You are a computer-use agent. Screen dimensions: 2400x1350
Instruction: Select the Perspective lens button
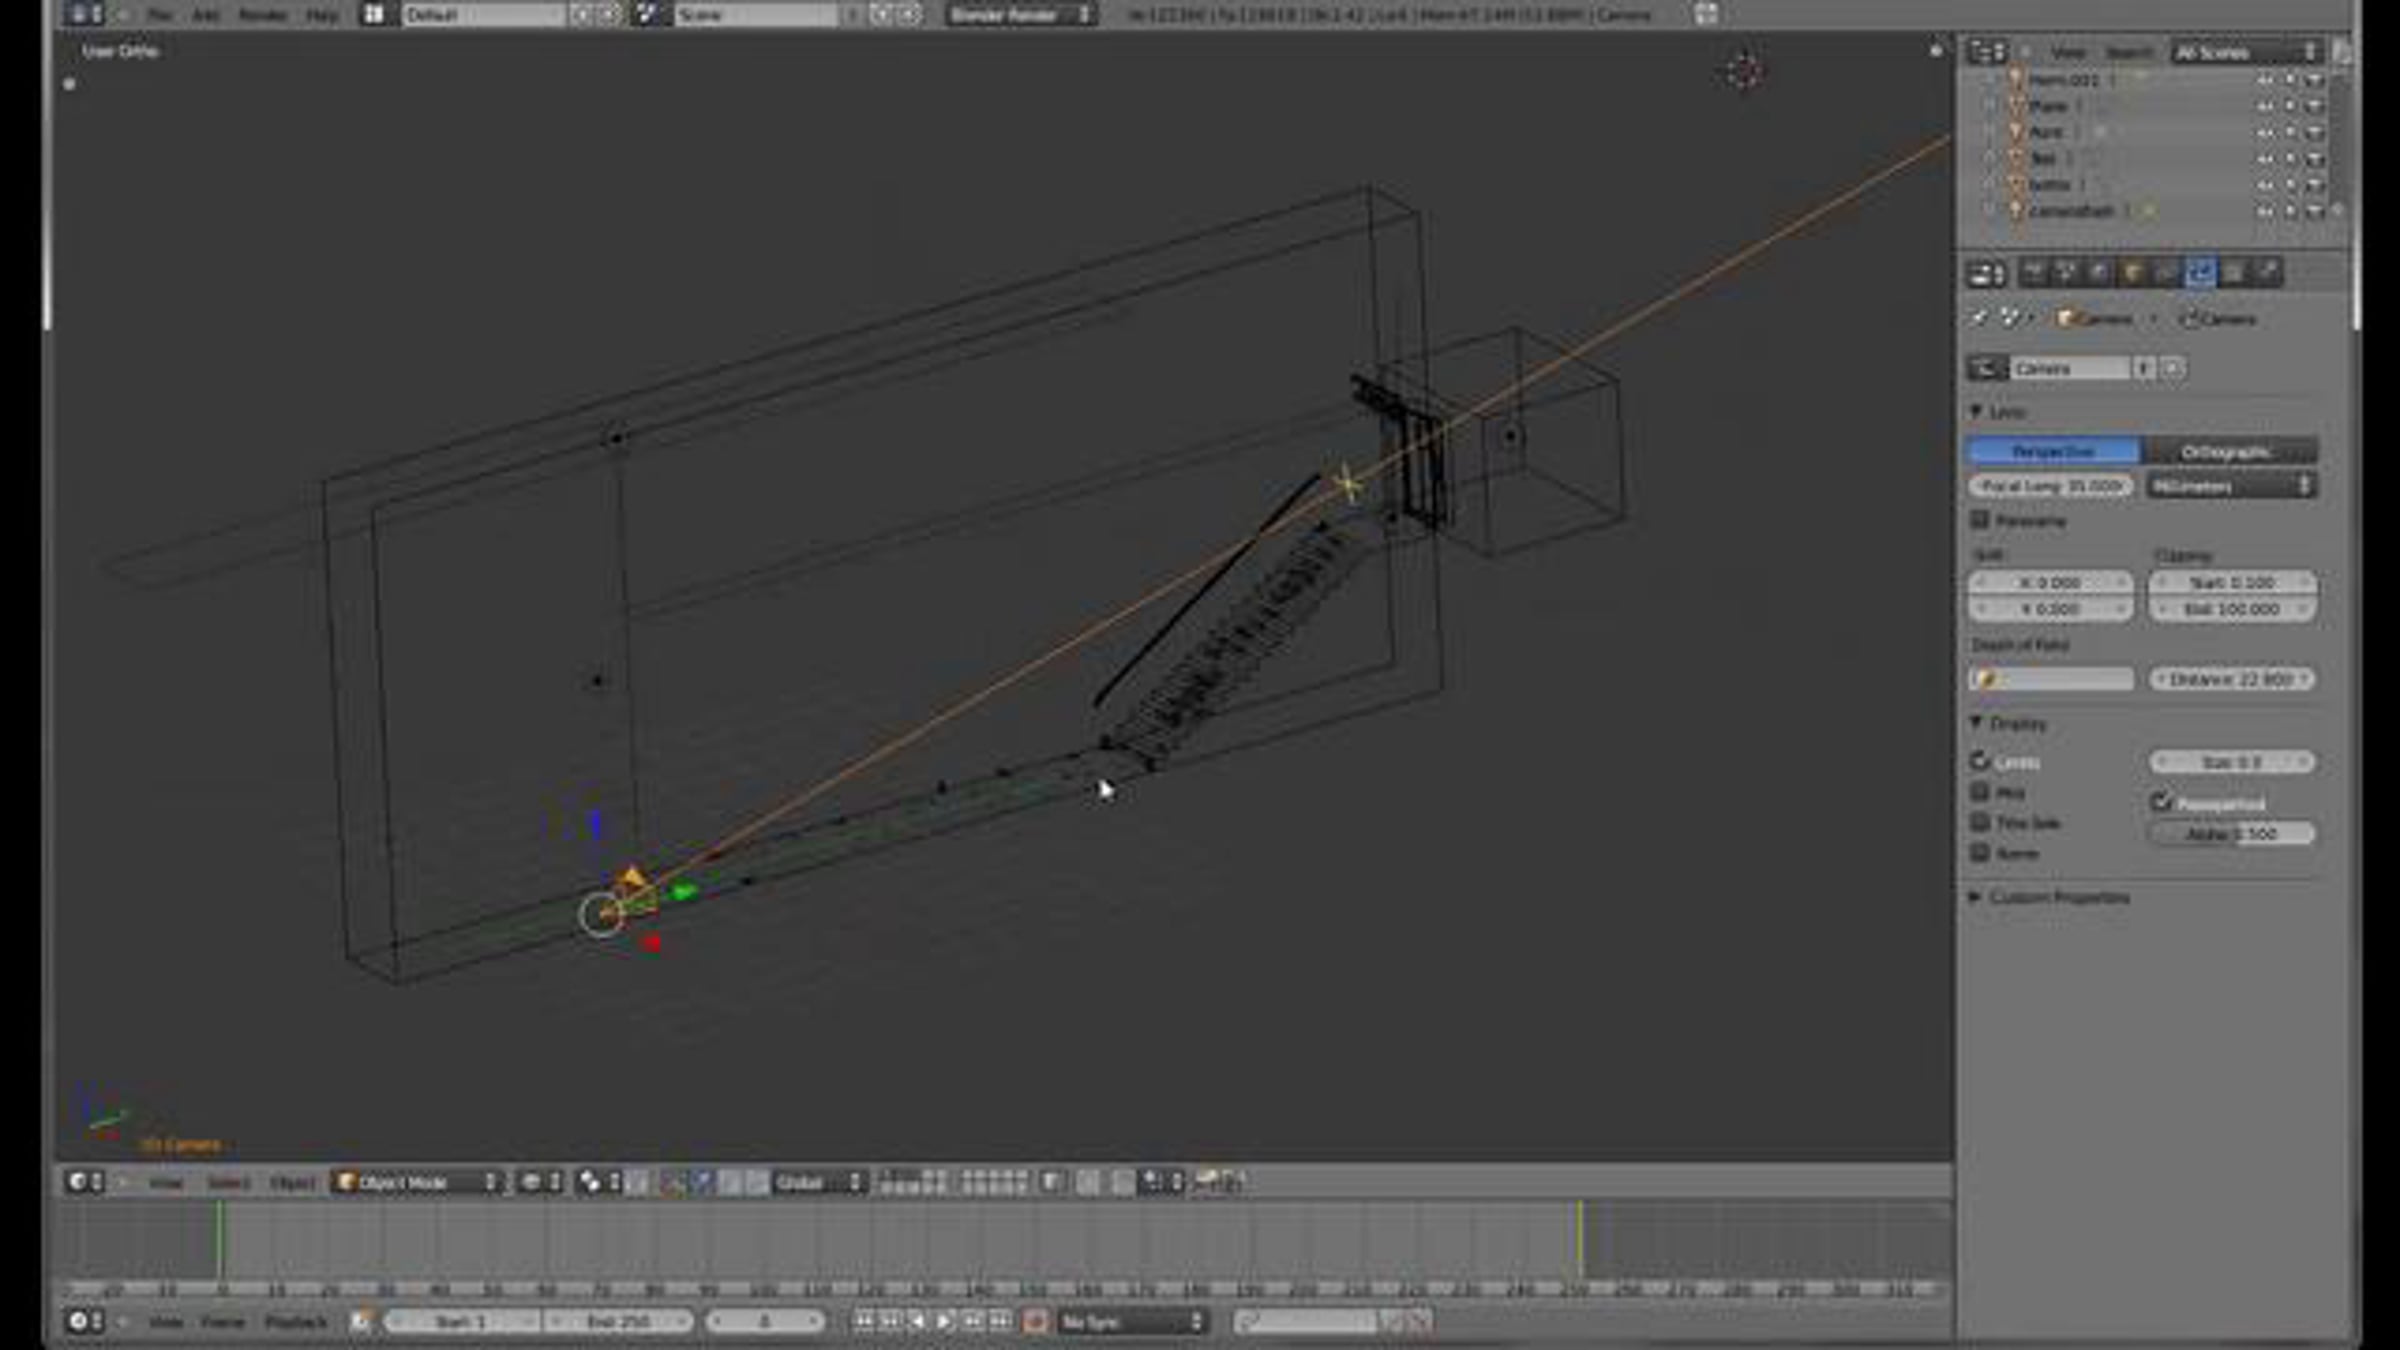[2053, 452]
